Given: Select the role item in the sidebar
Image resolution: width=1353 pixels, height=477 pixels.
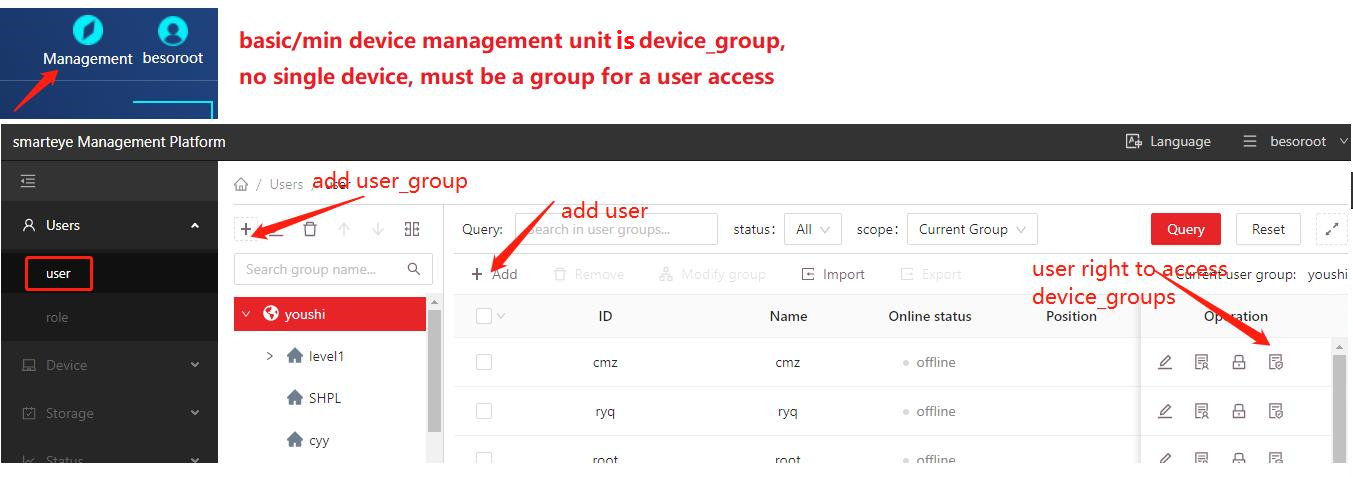Looking at the screenshot, I should point(57,317).
